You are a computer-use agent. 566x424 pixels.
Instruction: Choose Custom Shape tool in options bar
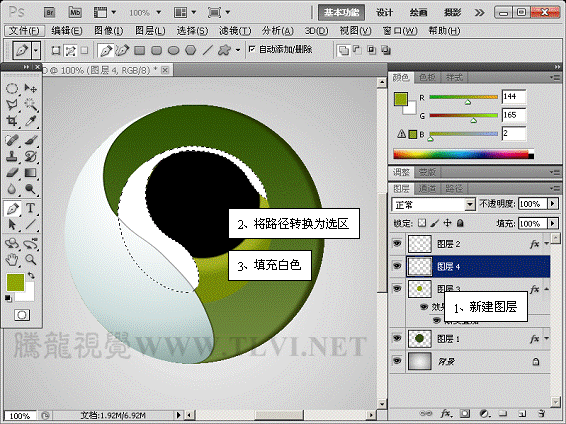pos(224,50)
